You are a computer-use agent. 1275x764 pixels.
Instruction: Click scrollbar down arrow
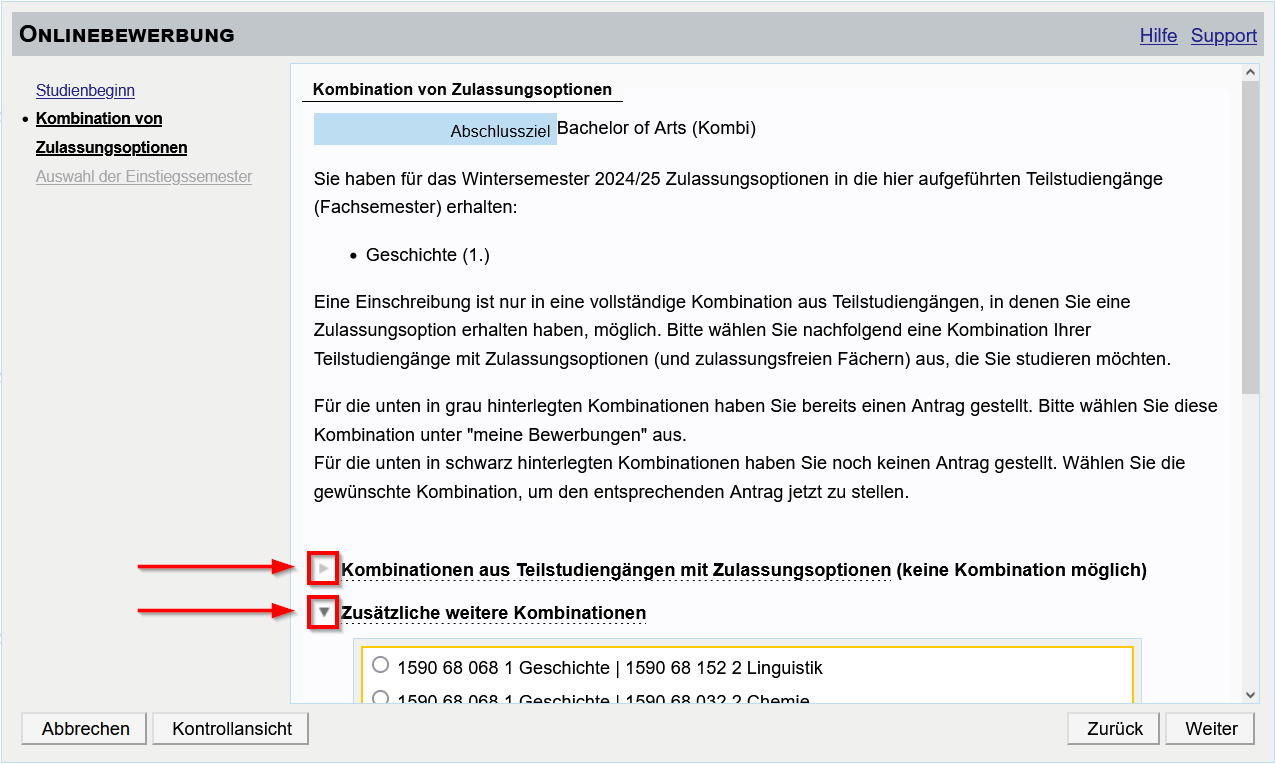1250,694
